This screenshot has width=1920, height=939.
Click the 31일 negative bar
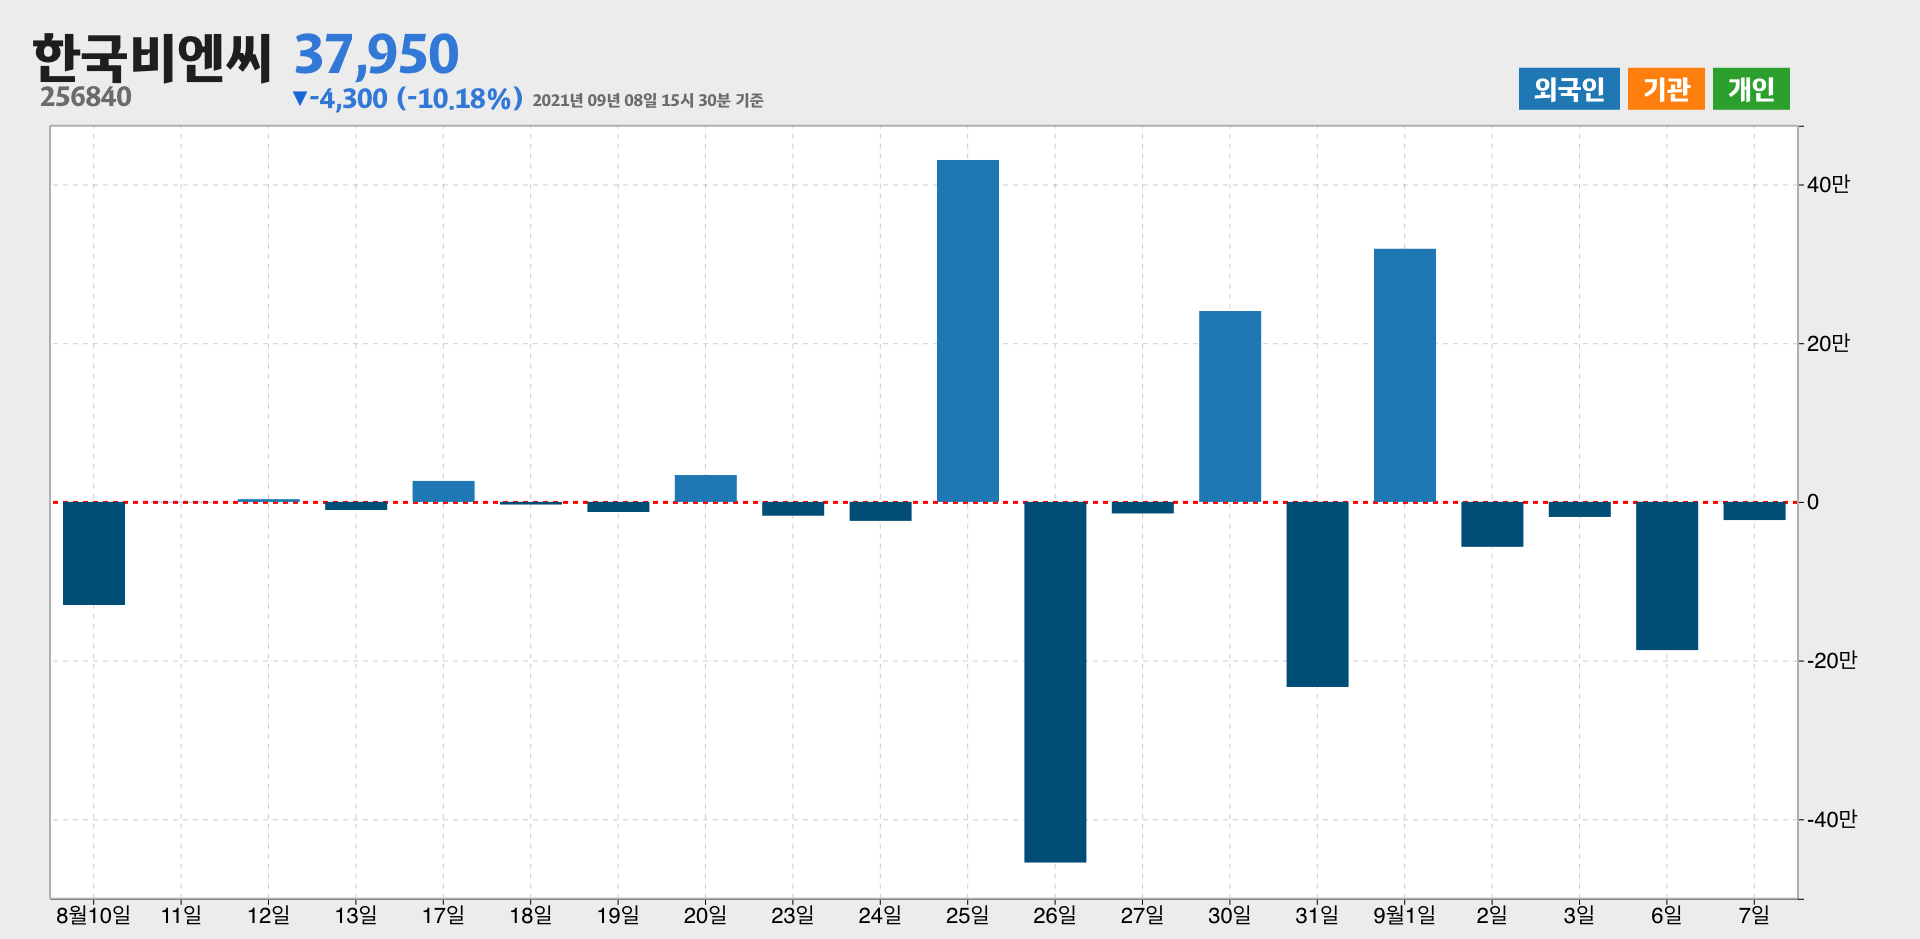(1317, 594)
